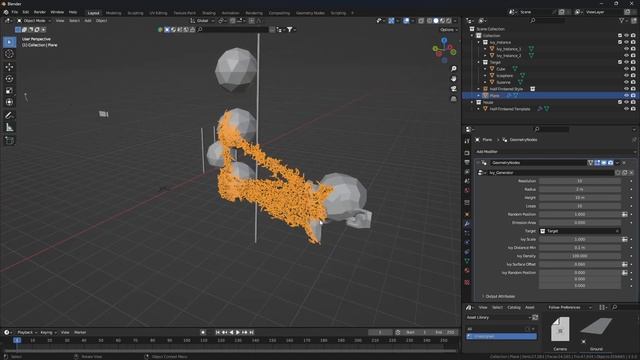Expand the Plane object row
640x360 pixels.
479,96
